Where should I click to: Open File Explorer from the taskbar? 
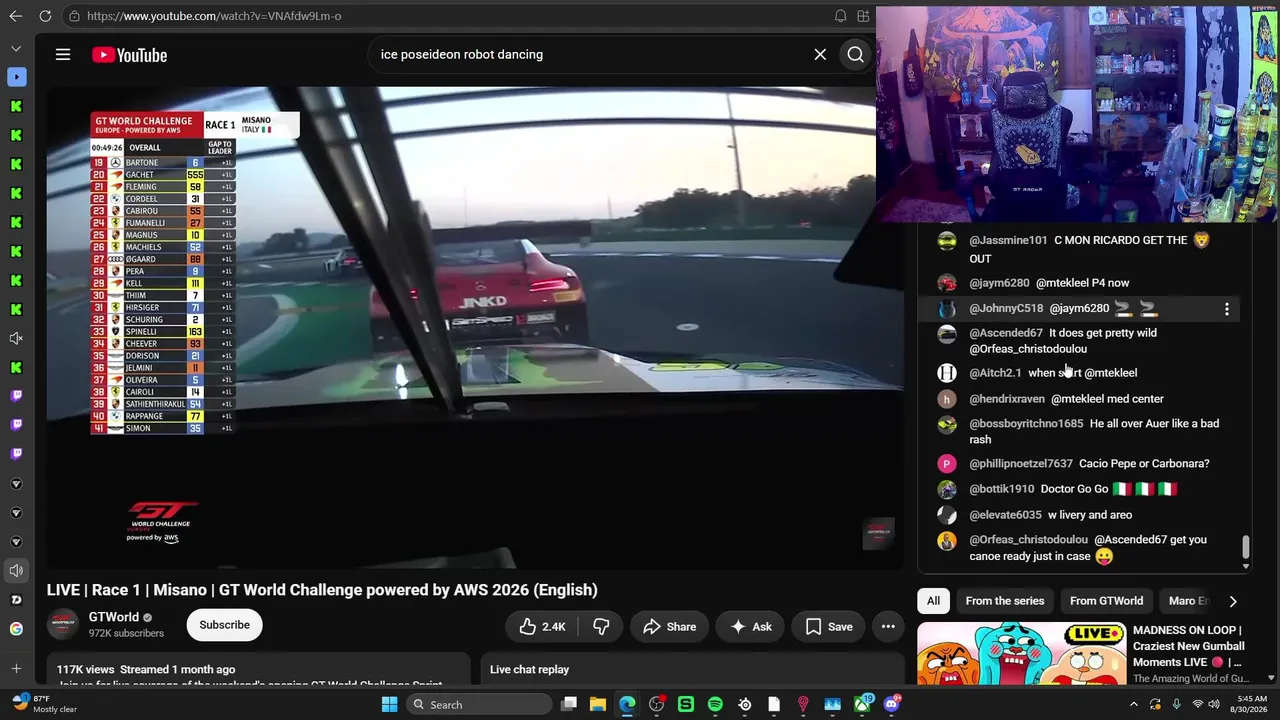pos(598,705)
